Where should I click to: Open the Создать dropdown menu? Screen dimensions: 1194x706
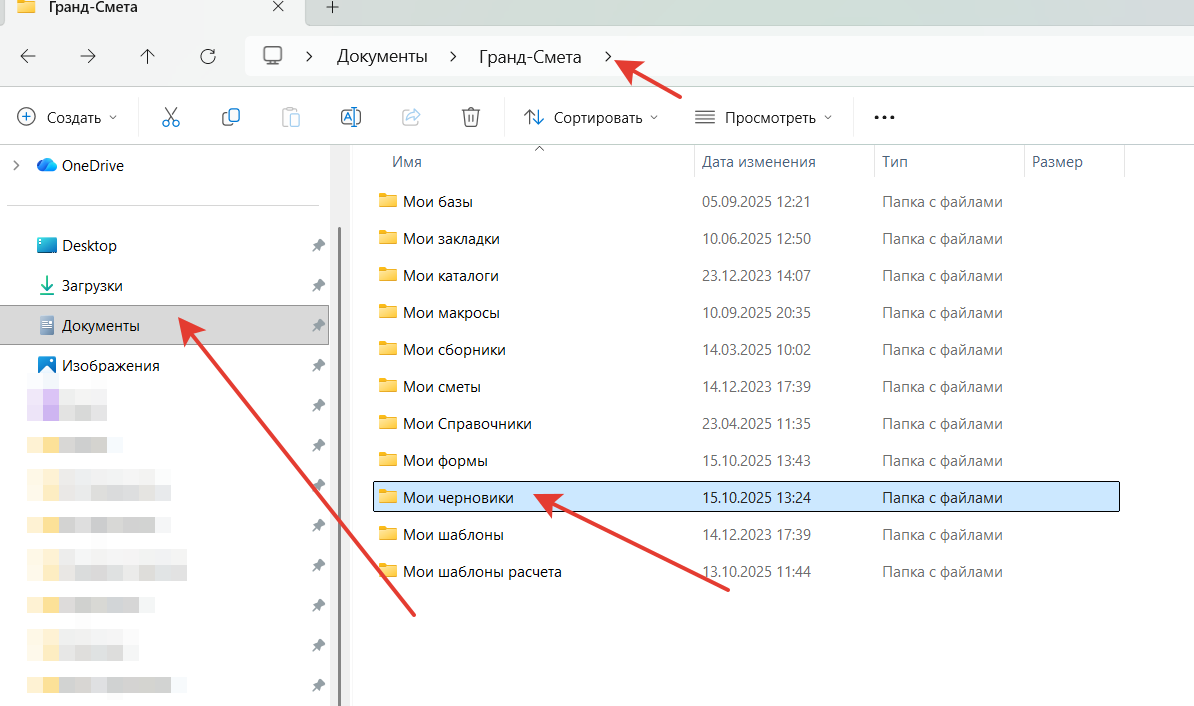[x=68, y=117]
